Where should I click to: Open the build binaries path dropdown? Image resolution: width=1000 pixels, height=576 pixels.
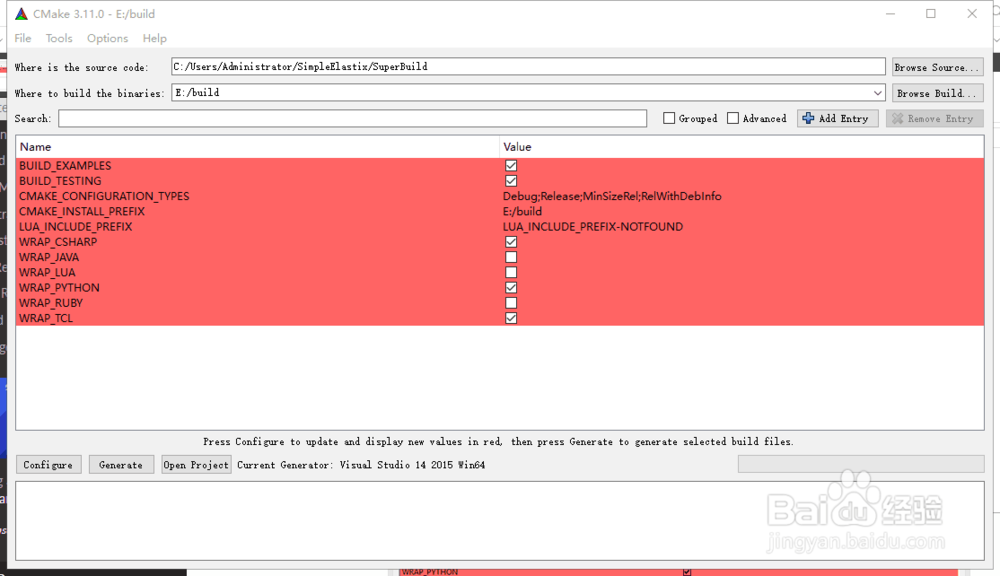click(x=877, y=92)
